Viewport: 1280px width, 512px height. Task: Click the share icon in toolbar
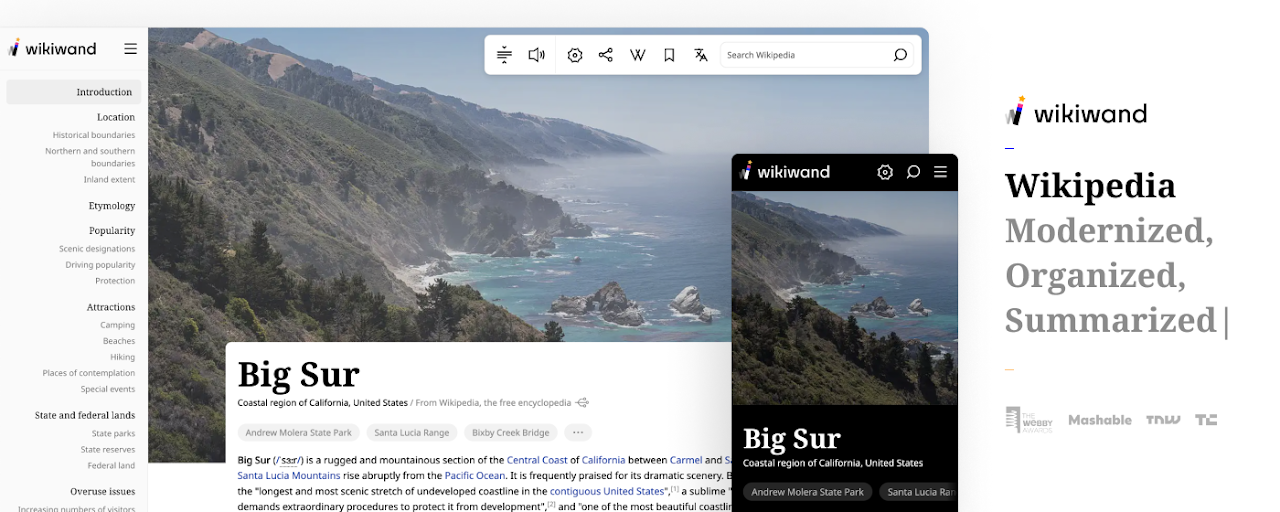point(605,55)
